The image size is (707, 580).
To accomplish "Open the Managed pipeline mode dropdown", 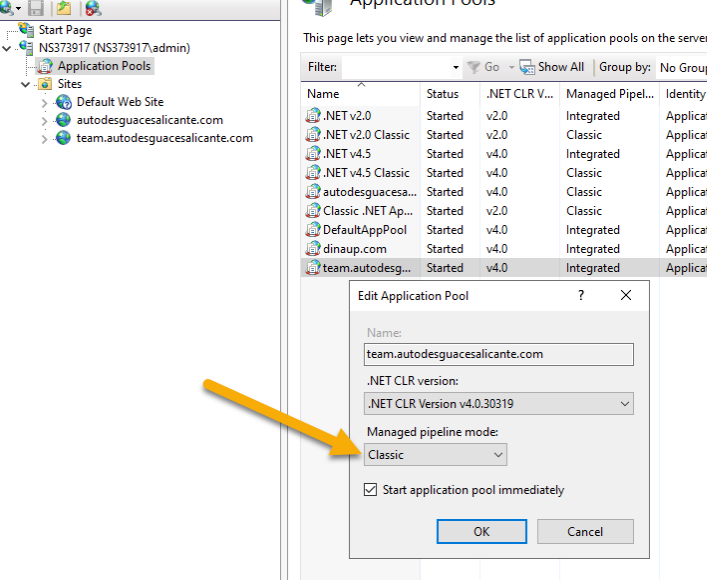I will (x=436, y=455).
